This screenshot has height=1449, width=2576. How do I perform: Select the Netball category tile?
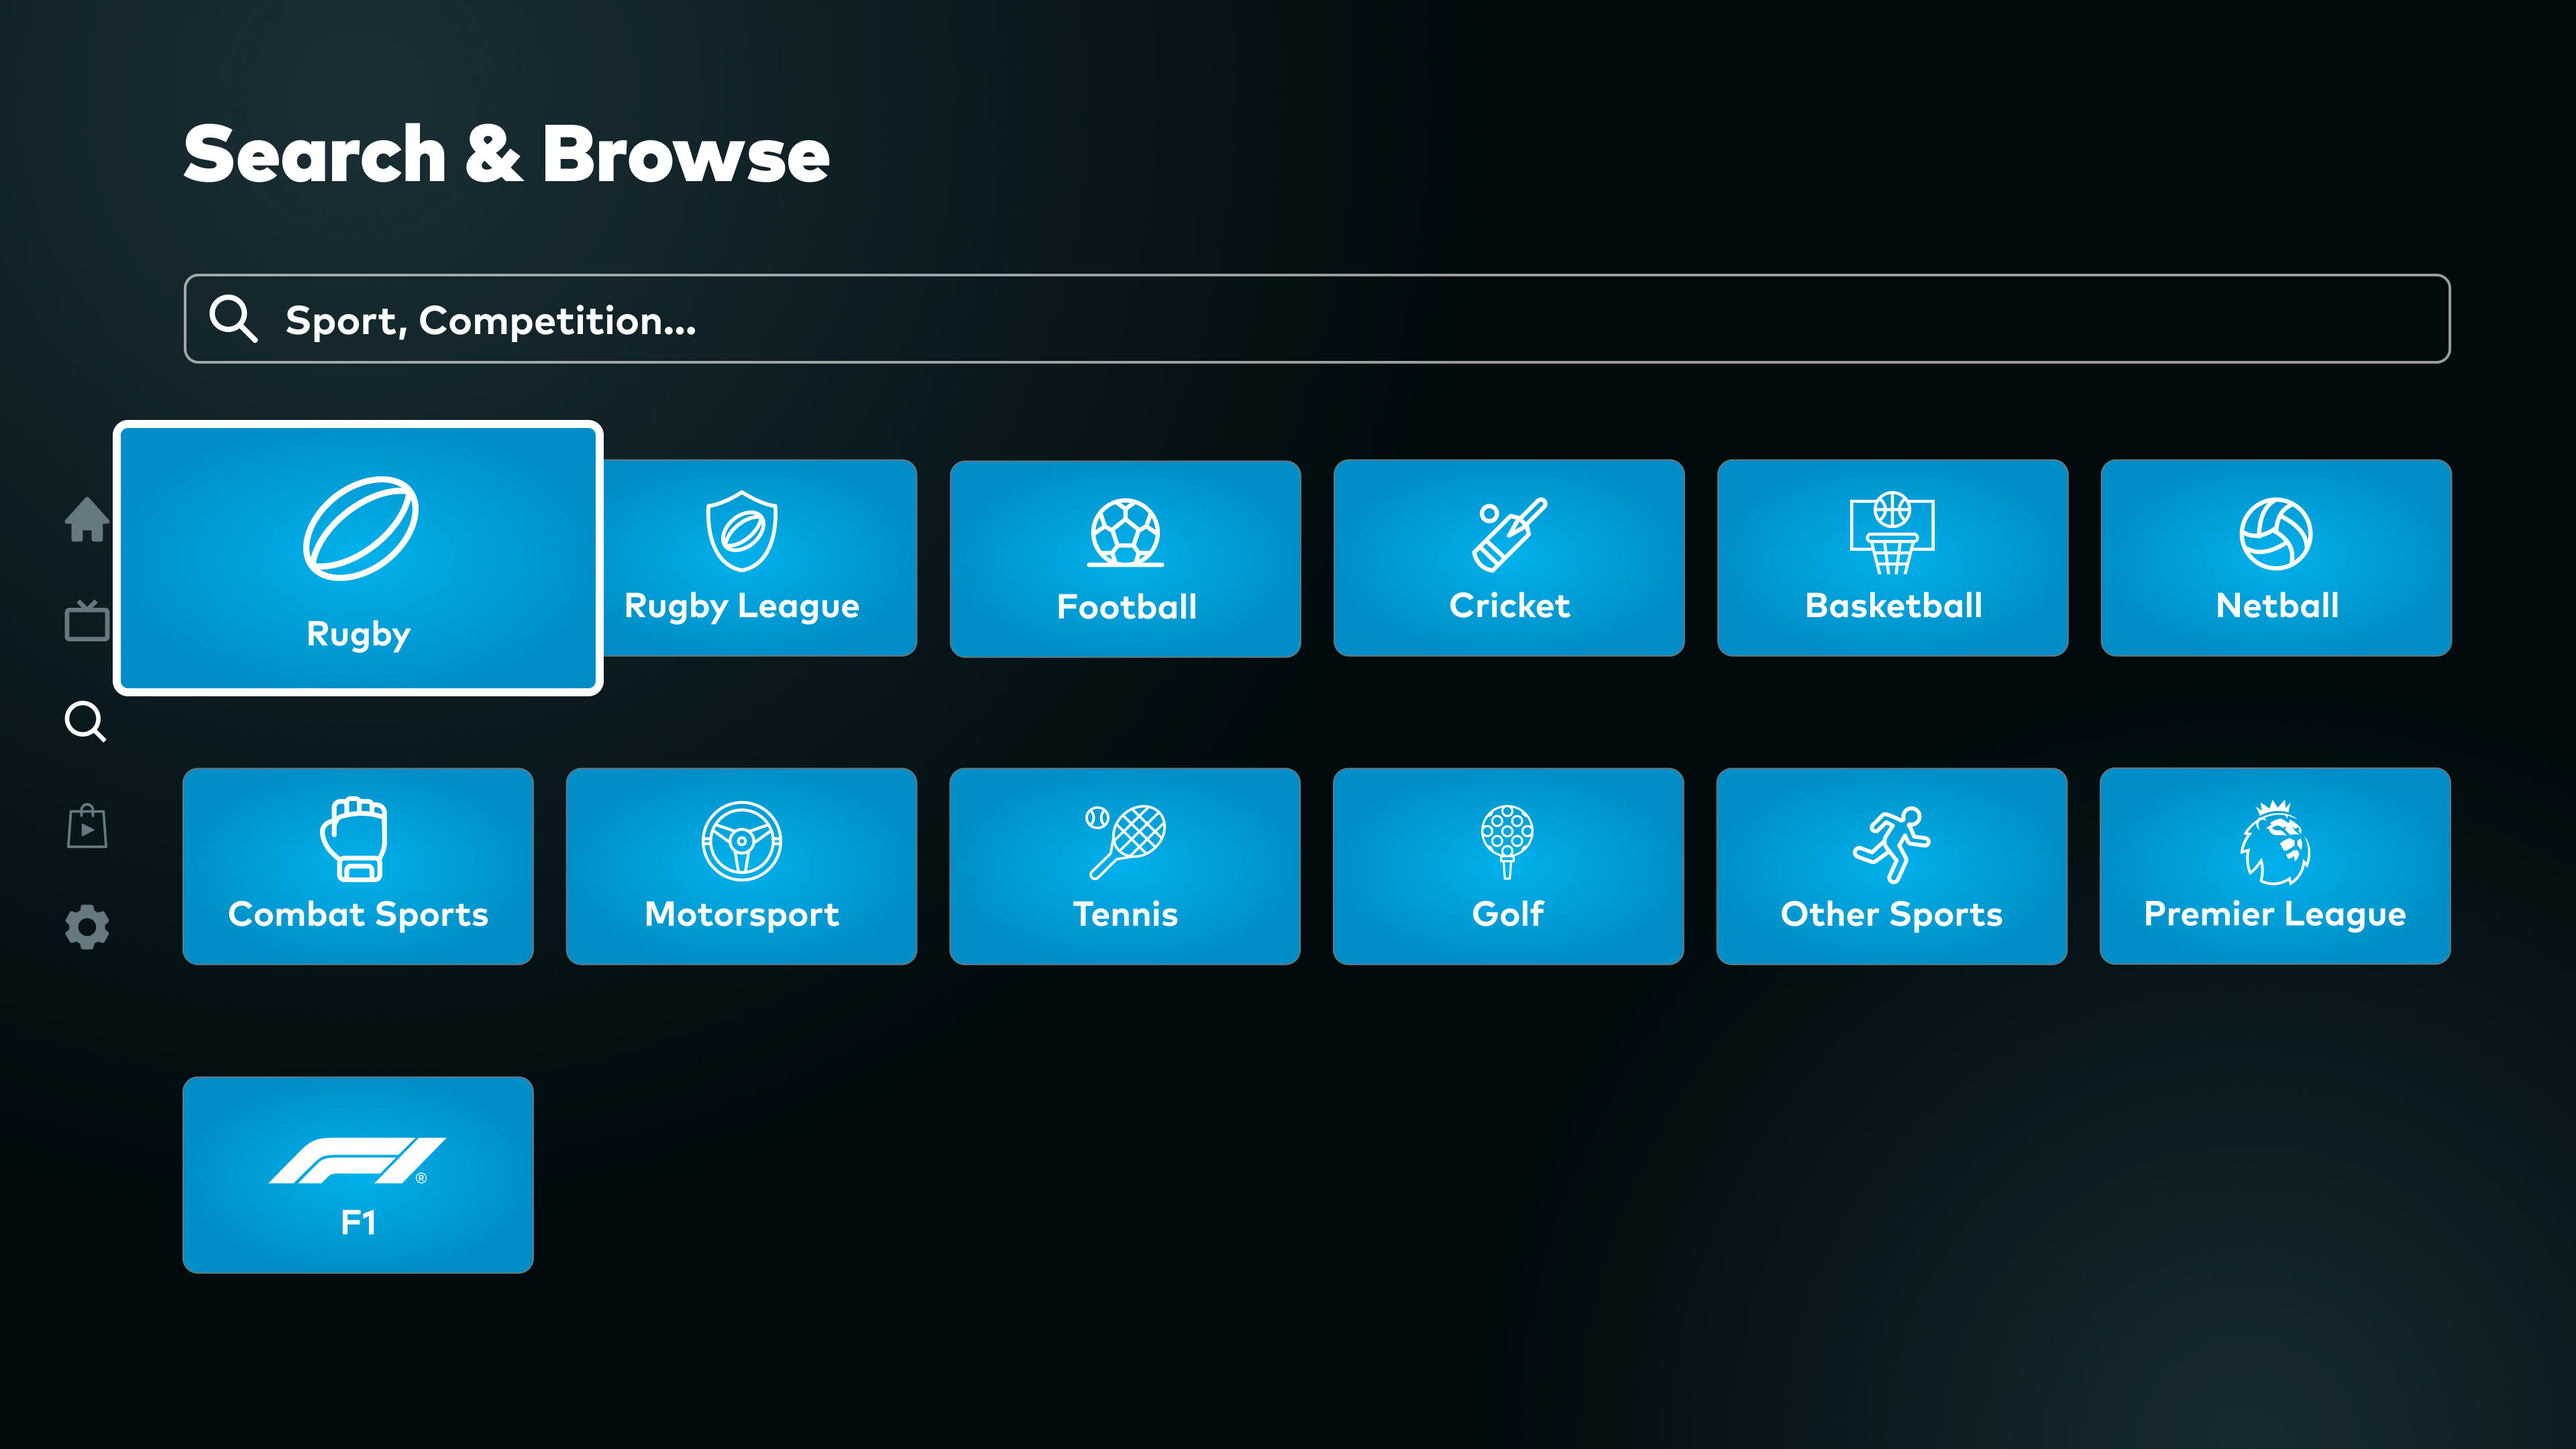[x=2276, y=558]
